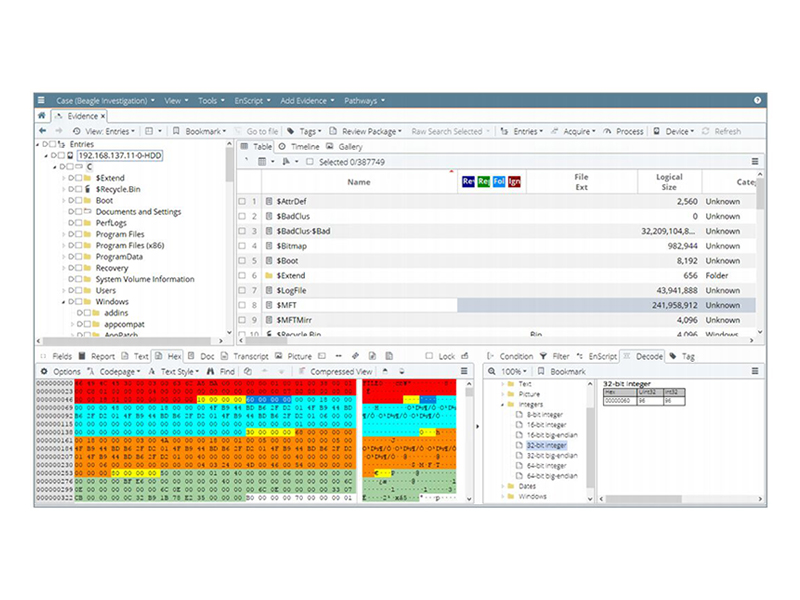
Task: Open the Tools menu
Action: tap(211, 101)
